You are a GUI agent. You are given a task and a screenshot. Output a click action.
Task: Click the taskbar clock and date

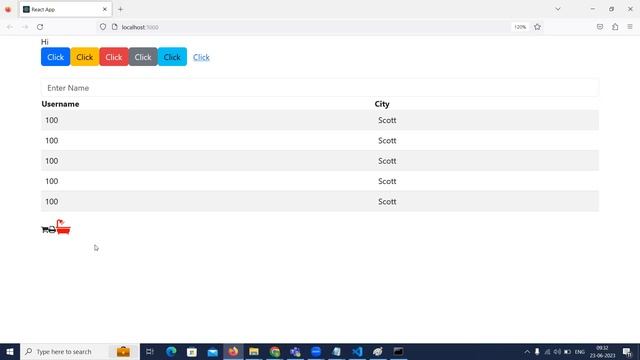(x=602, y=351)
